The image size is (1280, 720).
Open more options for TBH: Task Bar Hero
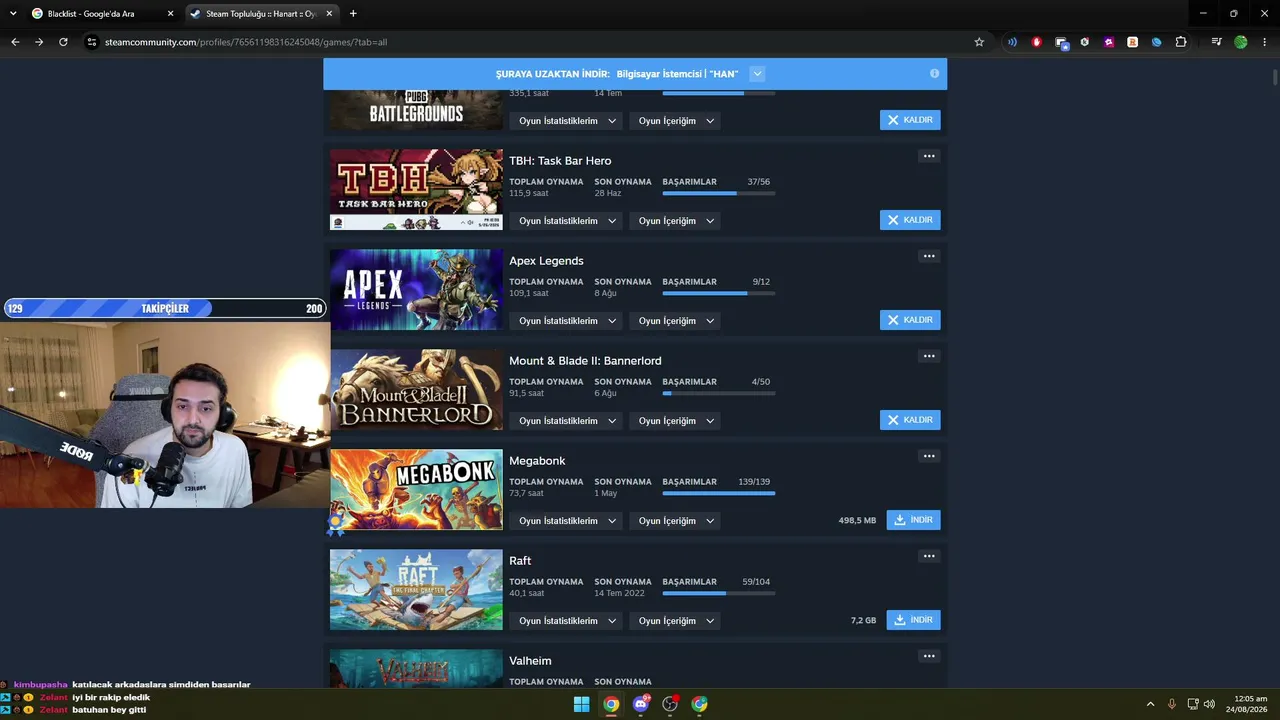click(x=929, y=156)
